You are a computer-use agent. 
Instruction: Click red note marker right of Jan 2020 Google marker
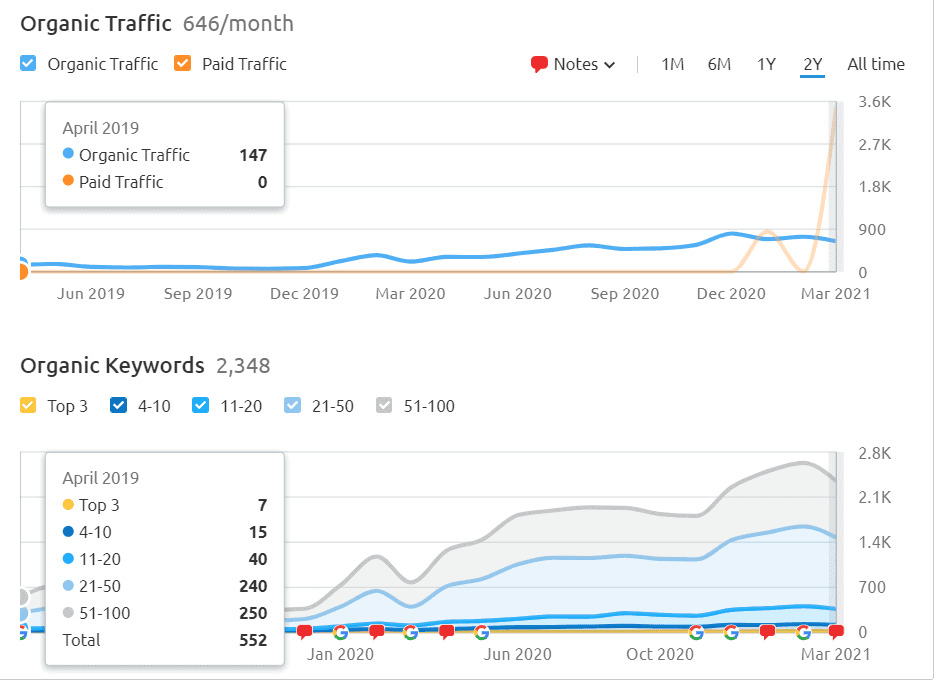click(x=376, y=632)
